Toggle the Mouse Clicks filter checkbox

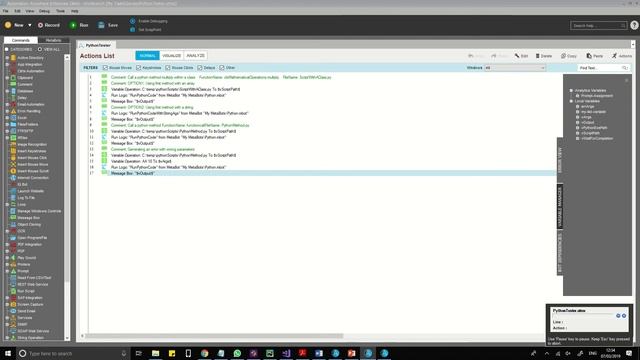click(168, 68)
